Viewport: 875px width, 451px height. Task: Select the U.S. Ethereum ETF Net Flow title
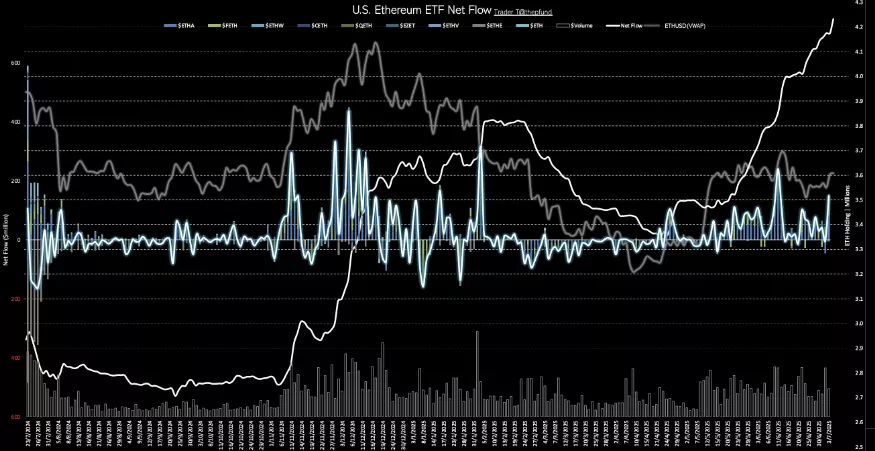point(421,10)
